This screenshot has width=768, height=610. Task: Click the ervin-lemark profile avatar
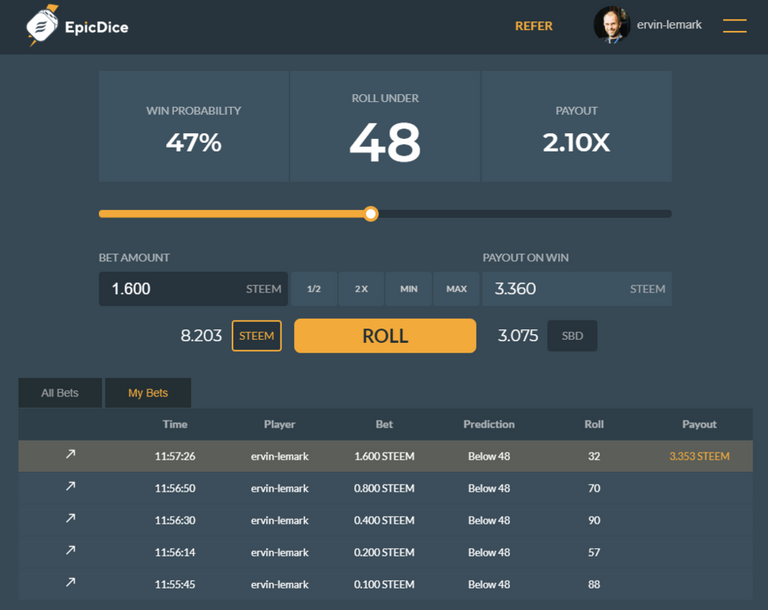click(x=611, y=26)
